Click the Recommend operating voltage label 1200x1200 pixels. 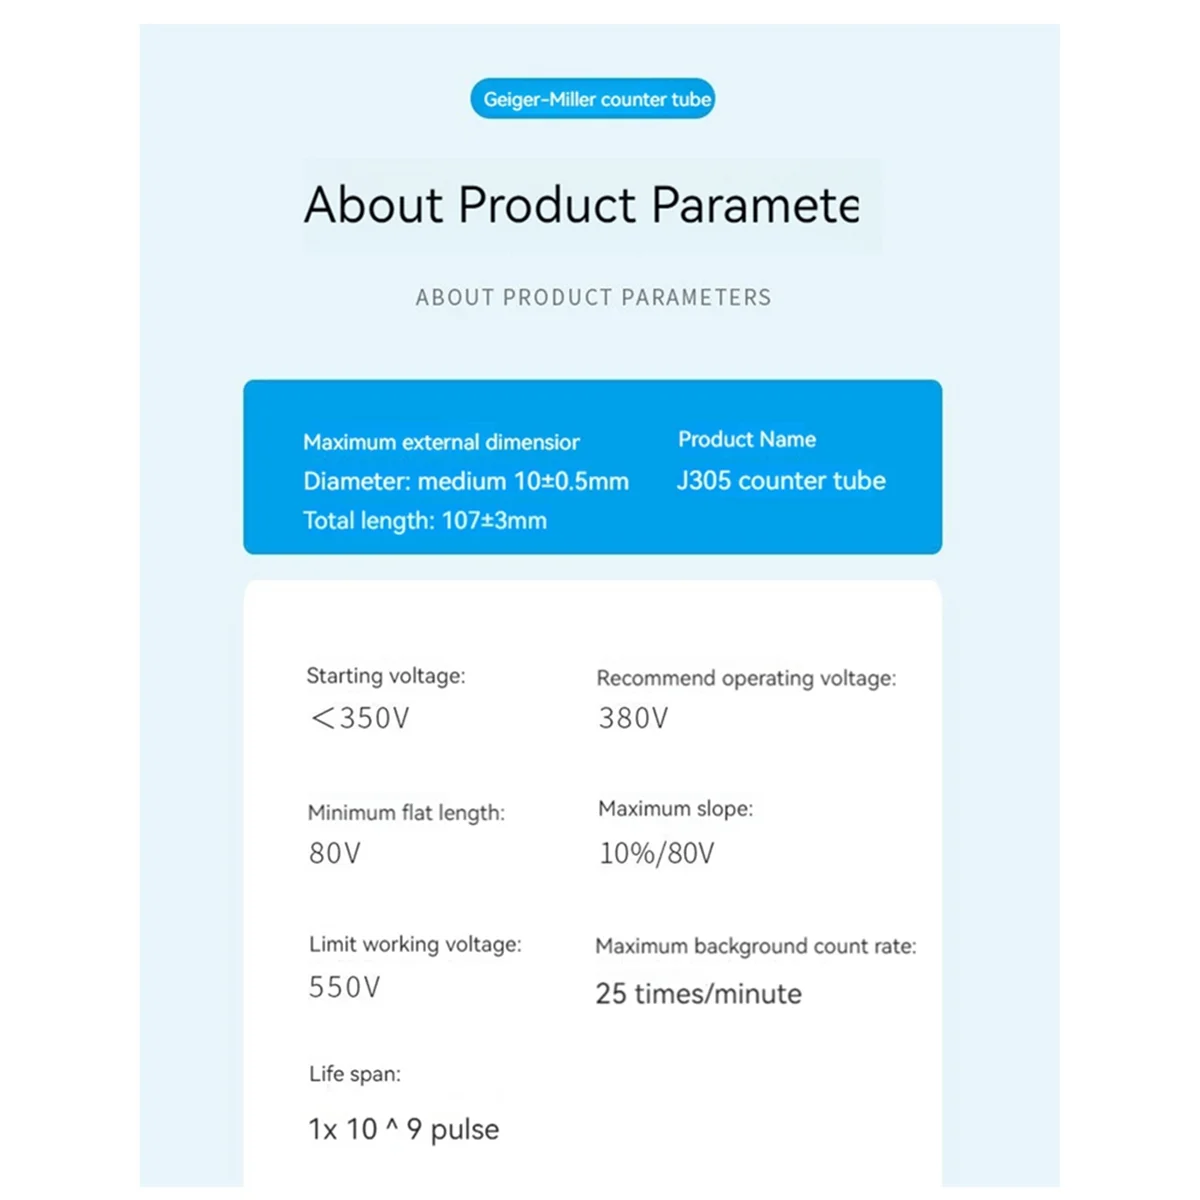click(x=746, y=678)
